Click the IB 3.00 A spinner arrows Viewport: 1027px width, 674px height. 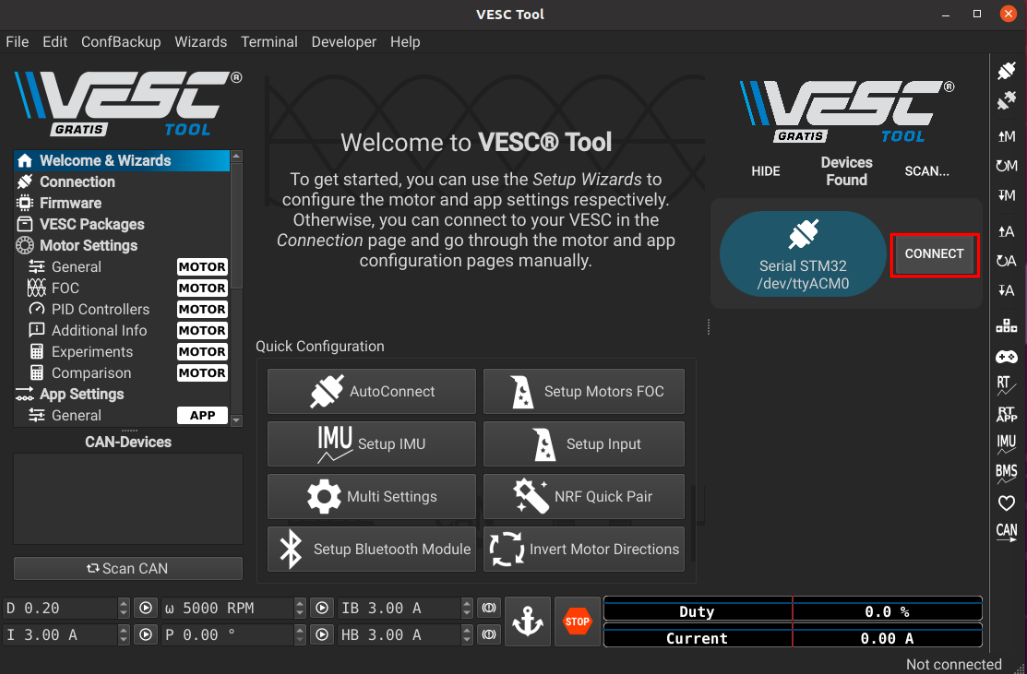466,608
